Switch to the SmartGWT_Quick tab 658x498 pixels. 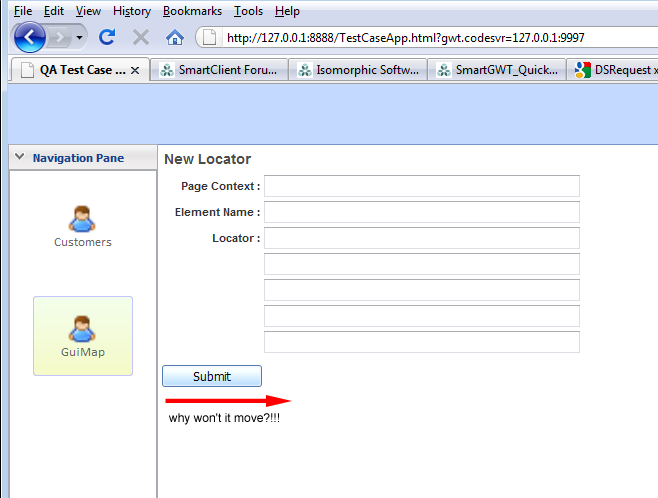click(x=497, y=70)
